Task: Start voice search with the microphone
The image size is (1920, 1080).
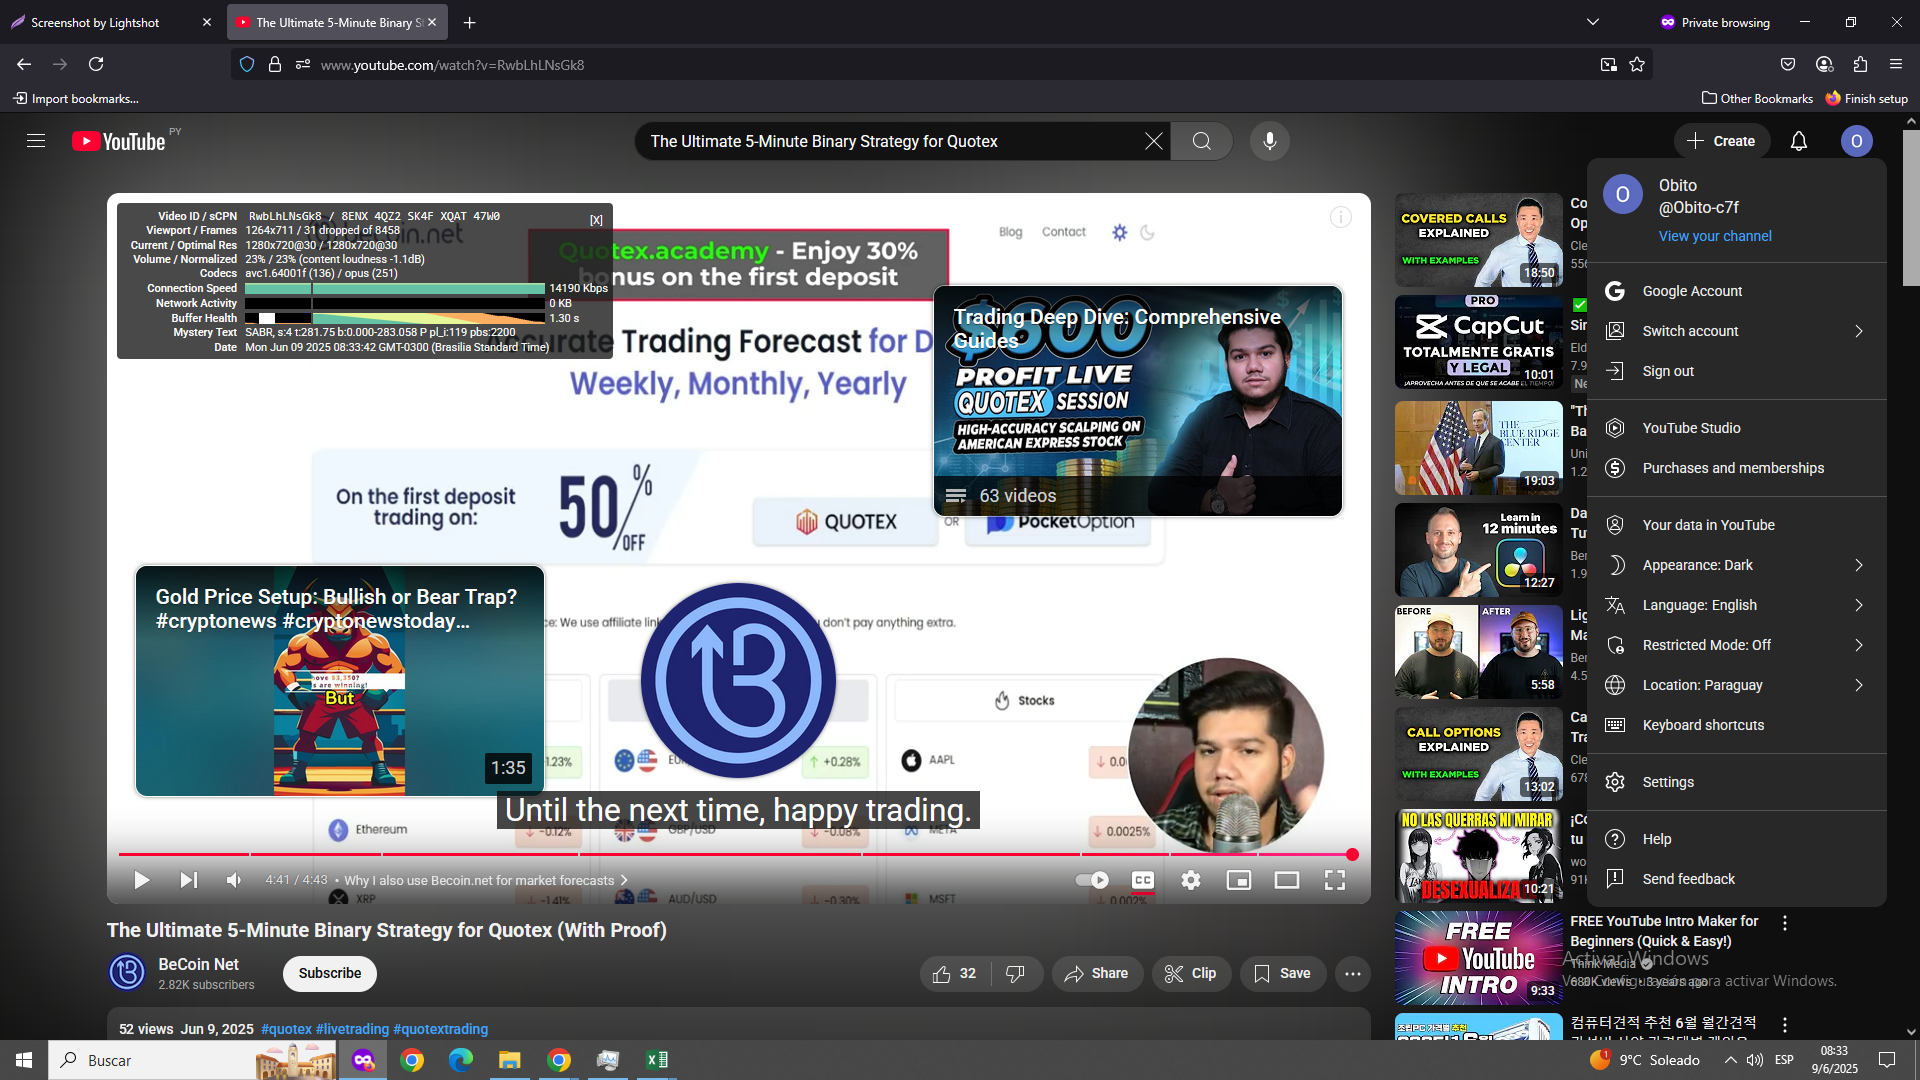Action: tap(1270, 141)
